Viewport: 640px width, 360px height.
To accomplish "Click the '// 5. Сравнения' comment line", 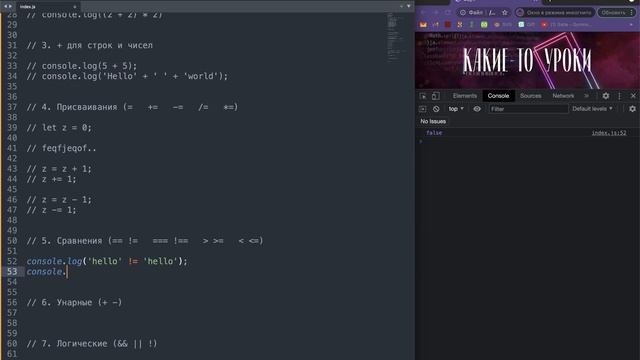I will point(145,241).
